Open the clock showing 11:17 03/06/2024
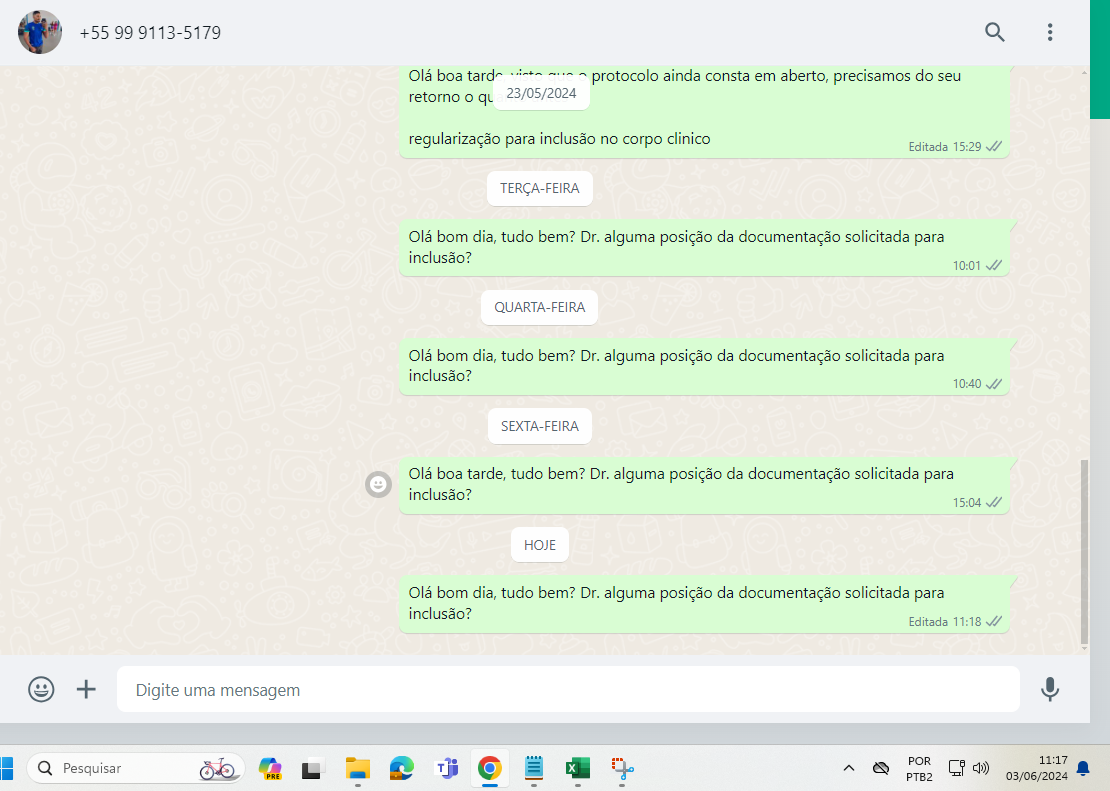The width and height of the screenshot is (1110, 791). (x=1036, y=768)
